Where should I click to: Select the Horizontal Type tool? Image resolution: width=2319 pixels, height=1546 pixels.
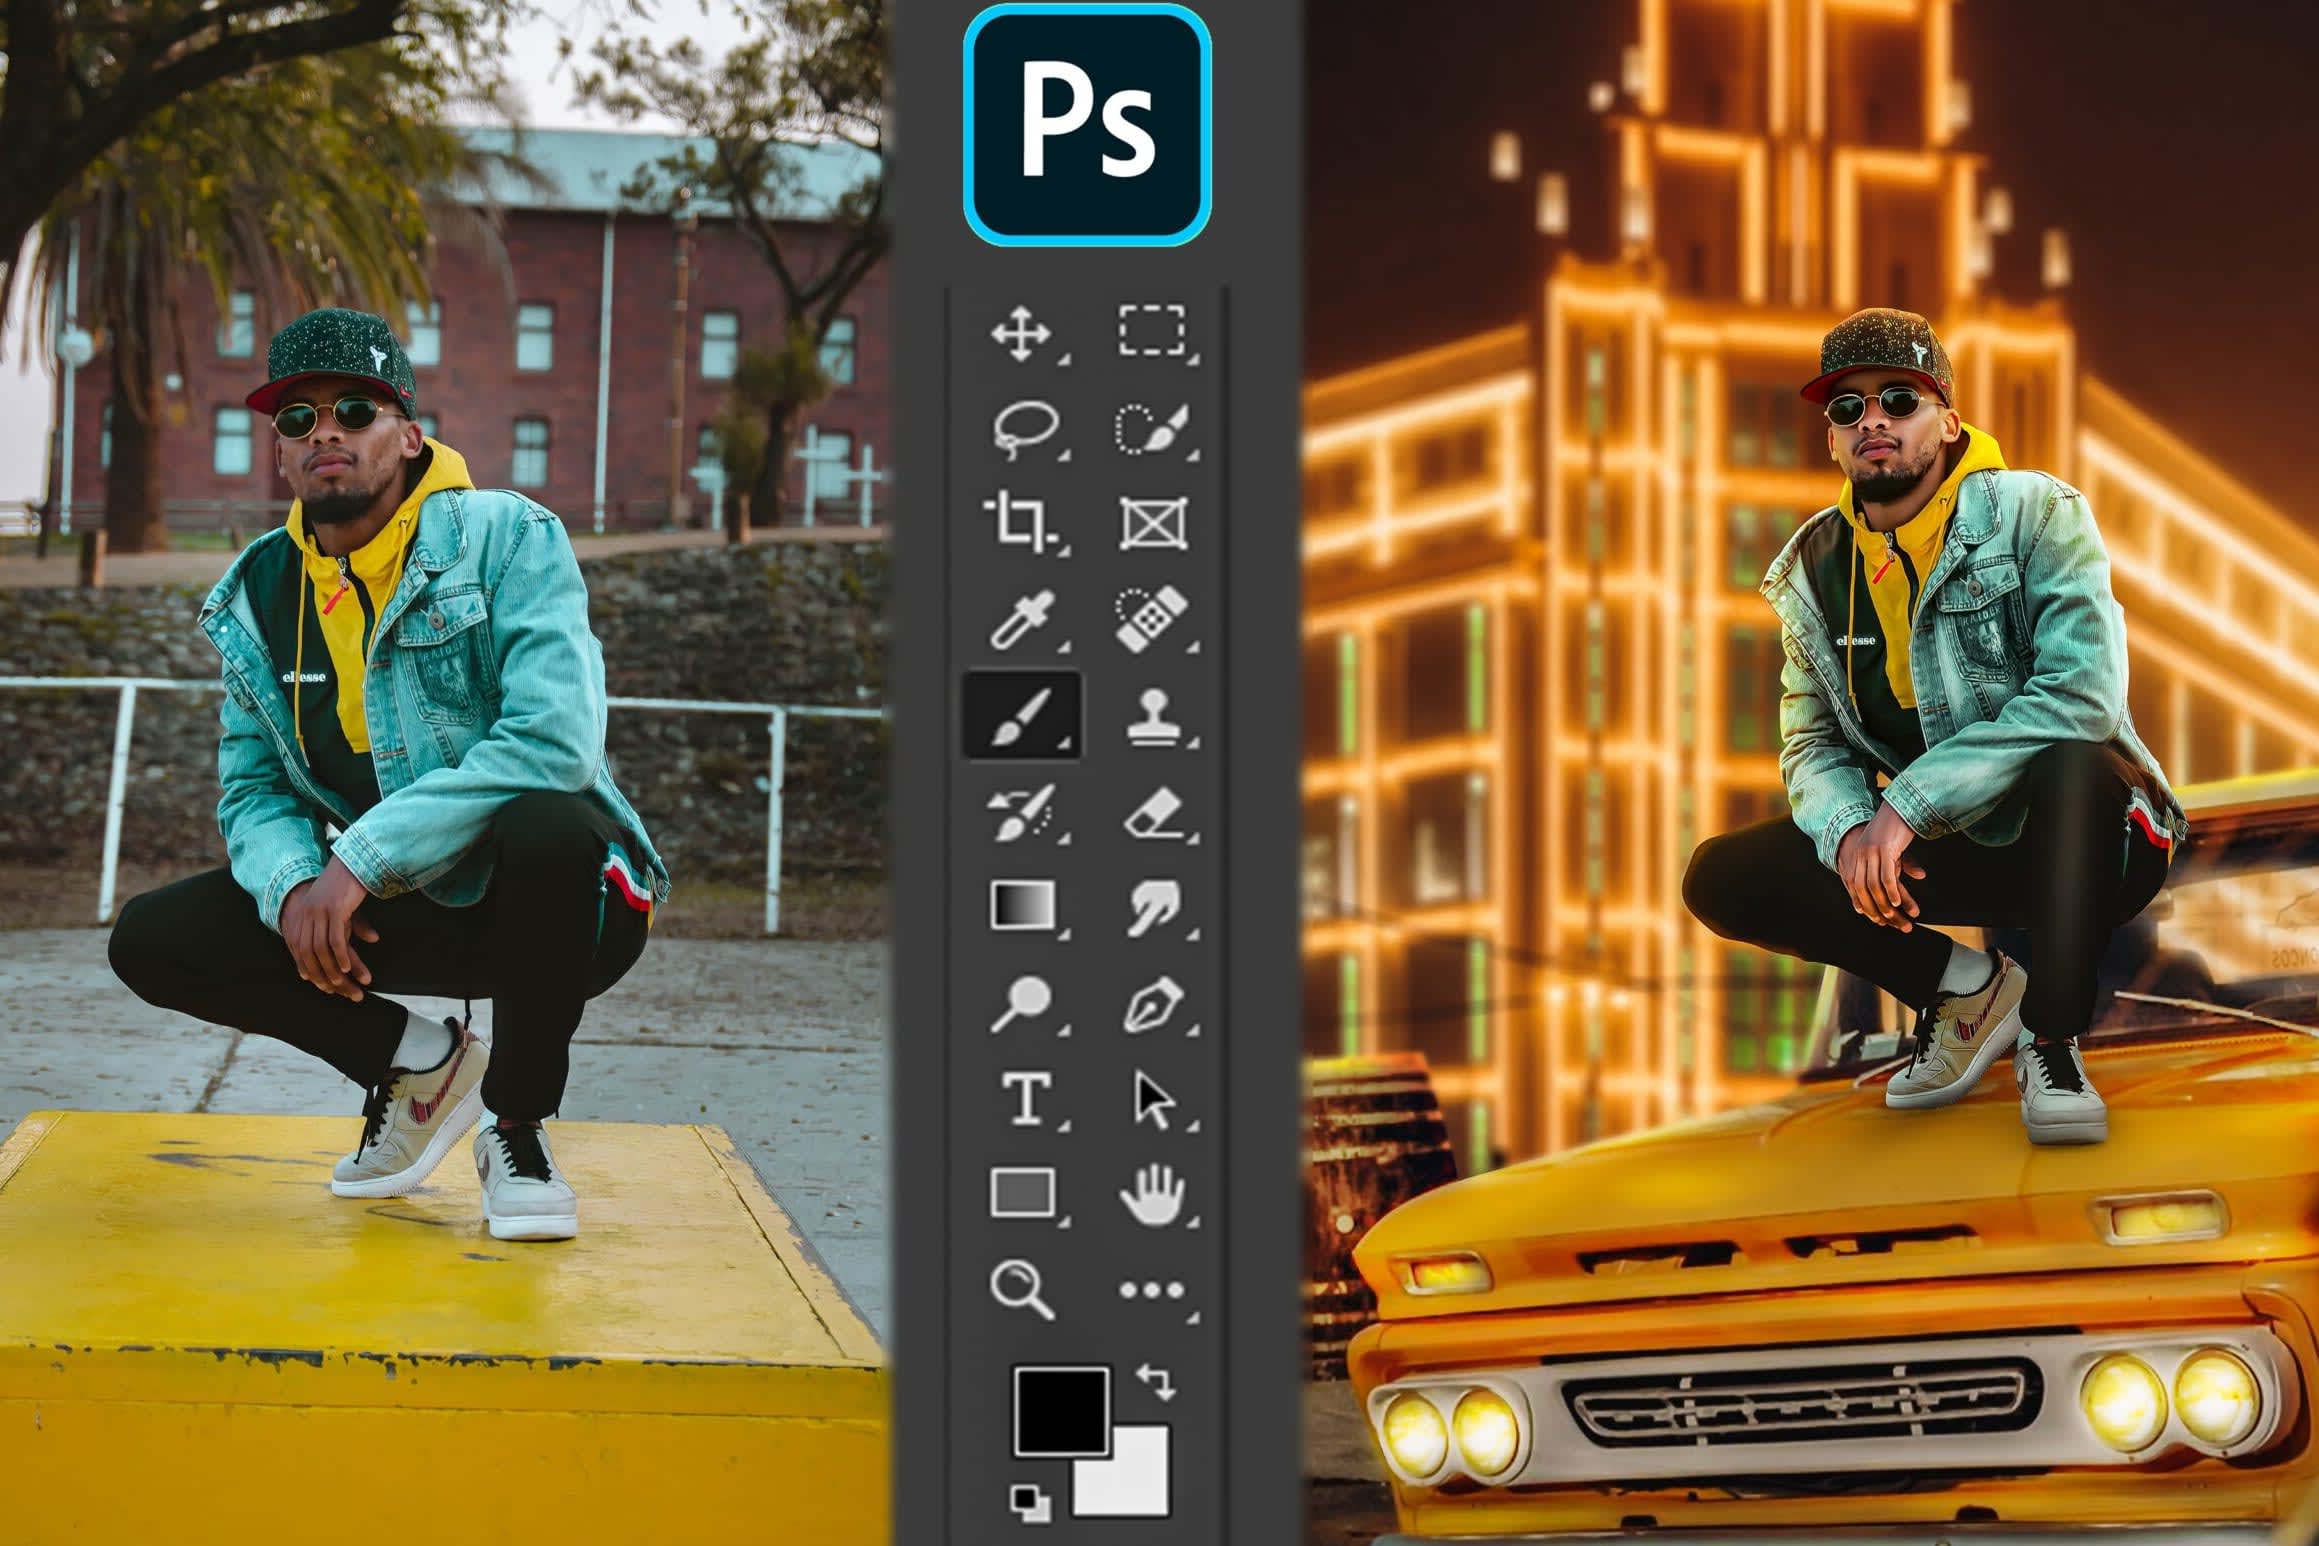[x=1026, y=1098]
